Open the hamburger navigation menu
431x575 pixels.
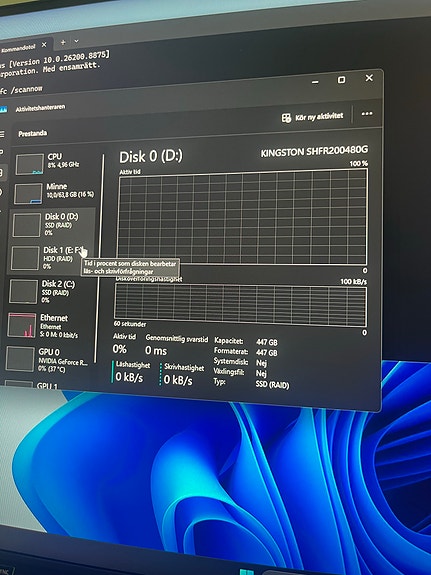2,135
